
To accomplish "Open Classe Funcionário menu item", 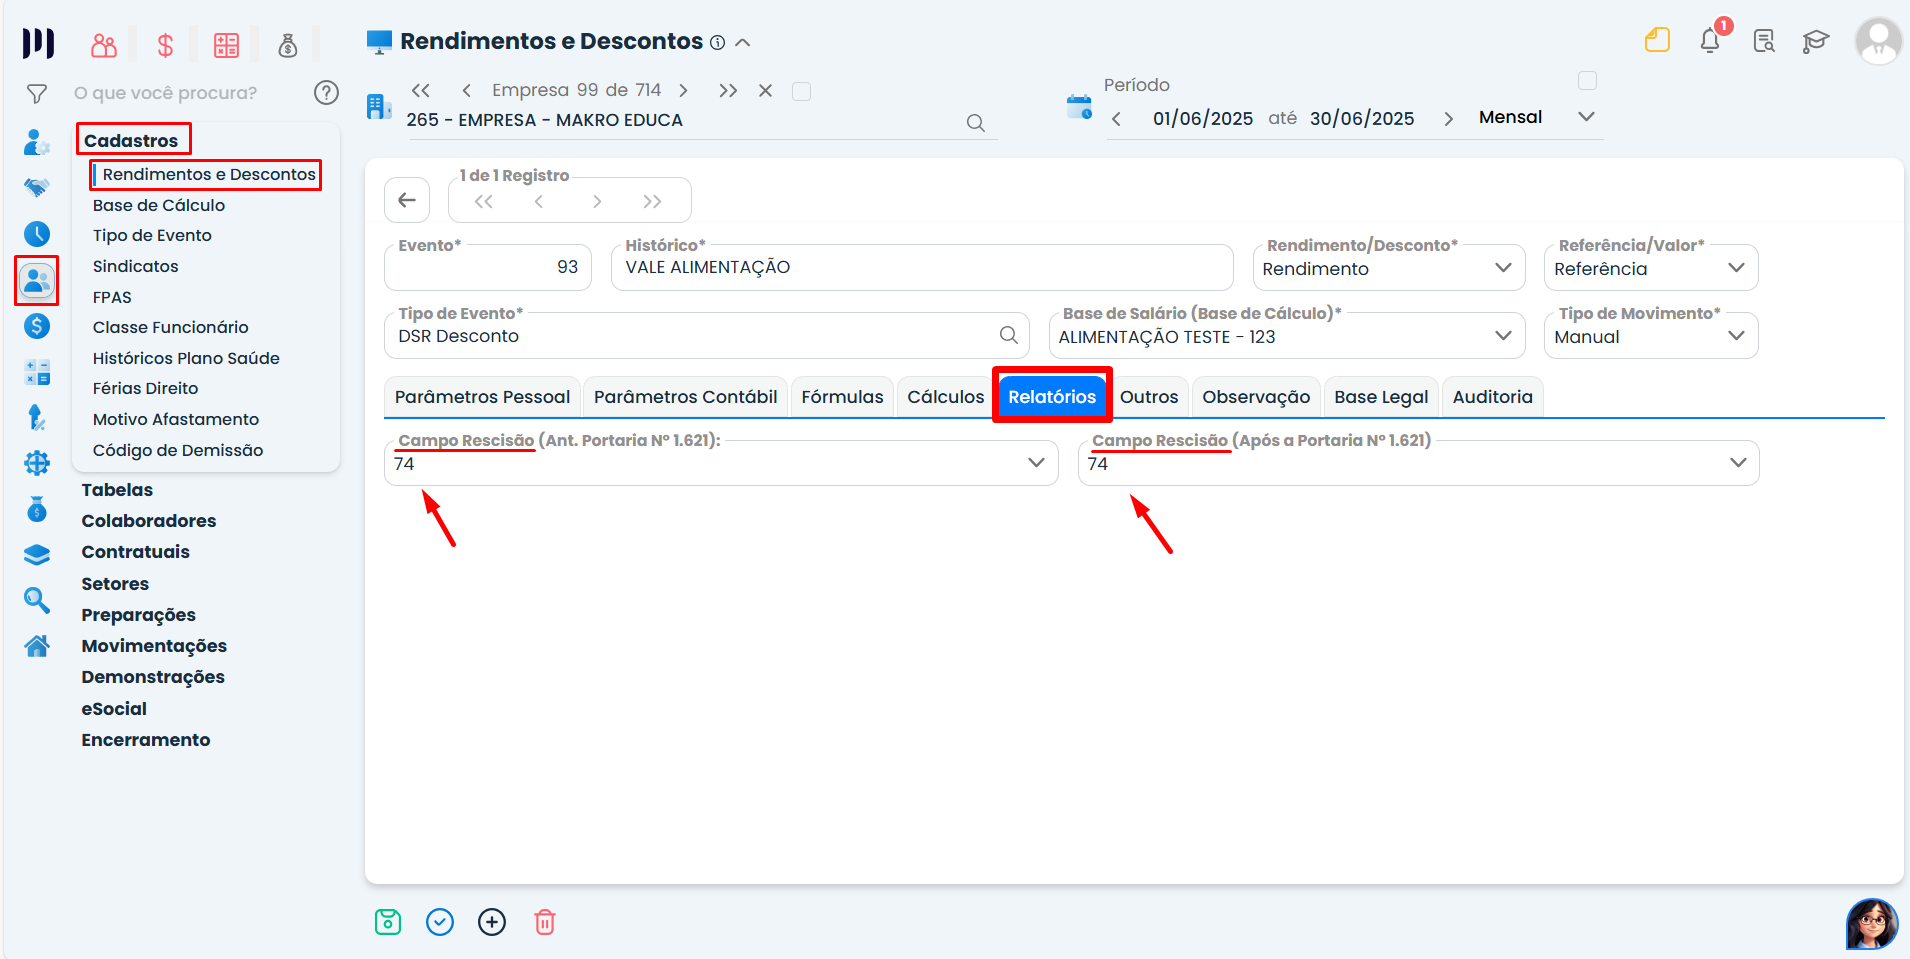I will click(170, 327).
